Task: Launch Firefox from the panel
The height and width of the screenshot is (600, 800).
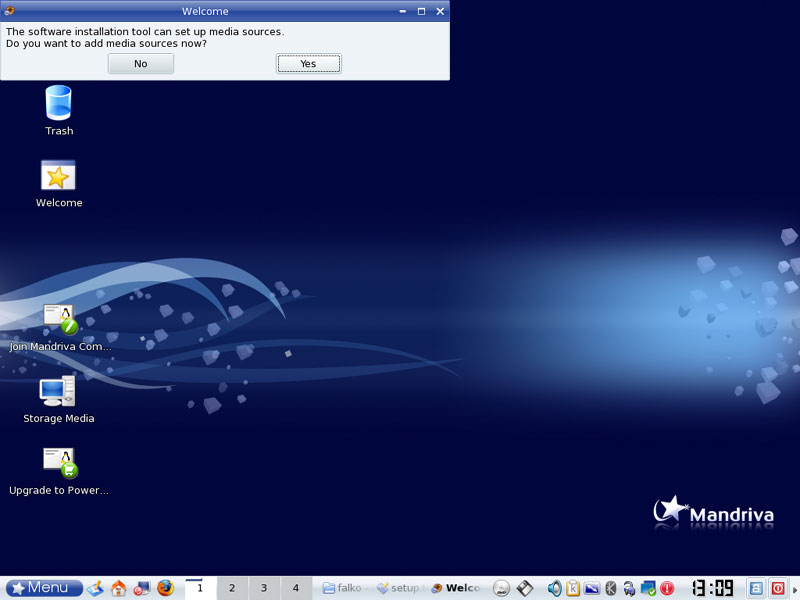Action: tap(165, 588)
